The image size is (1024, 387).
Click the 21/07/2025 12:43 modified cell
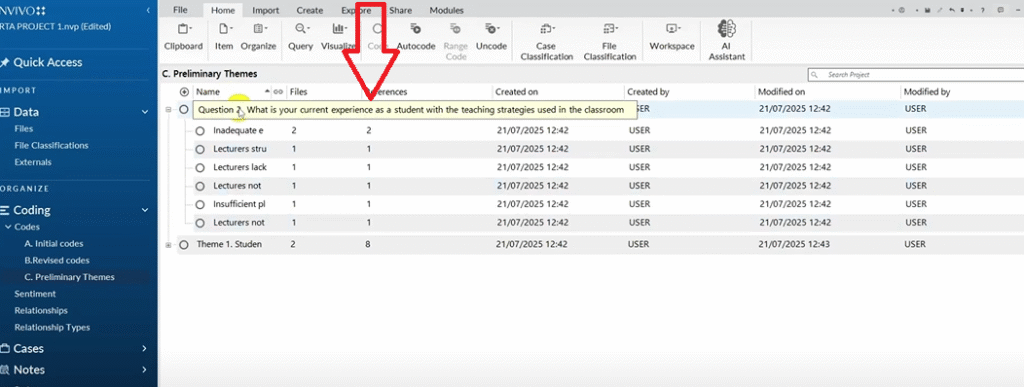(794, 244)
